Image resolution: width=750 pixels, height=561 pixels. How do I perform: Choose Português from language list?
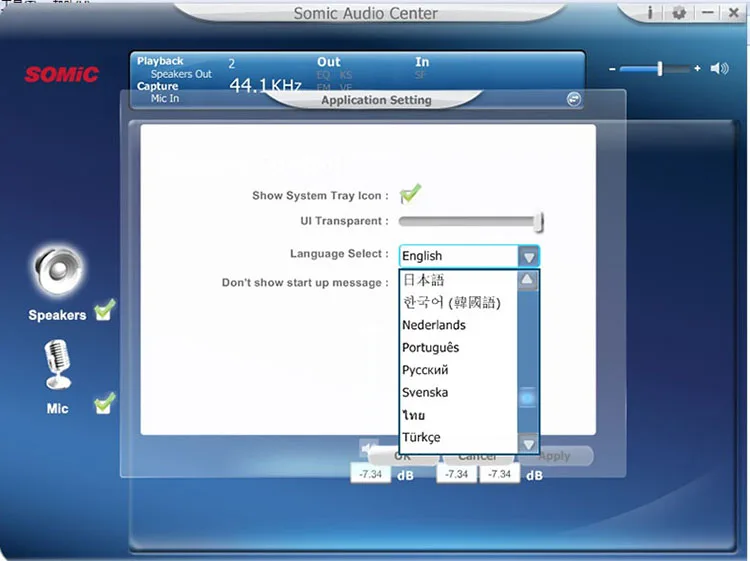tap(459, 347)
